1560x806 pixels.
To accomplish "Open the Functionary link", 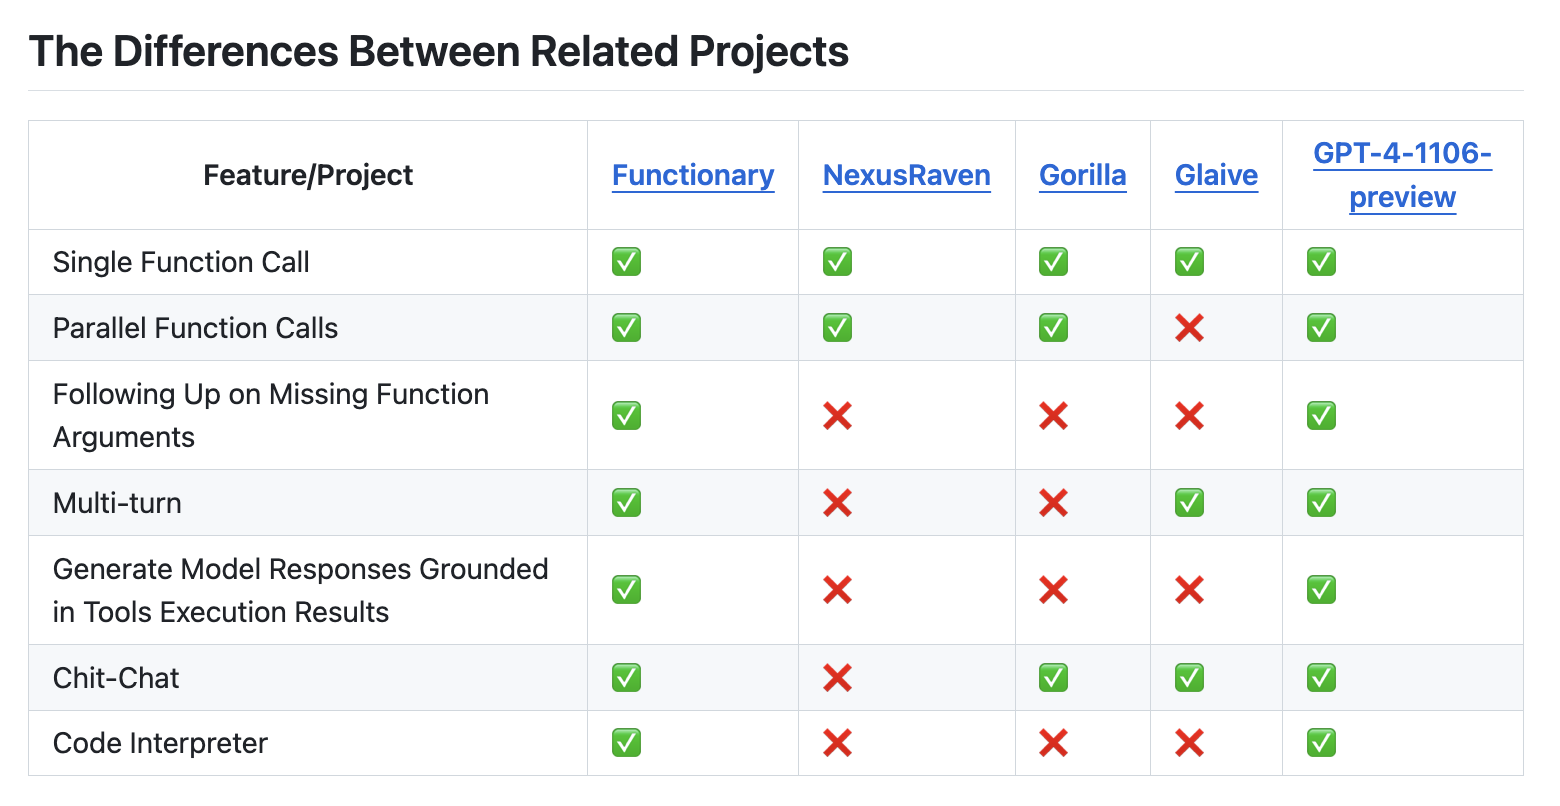I will click(693, 175).
